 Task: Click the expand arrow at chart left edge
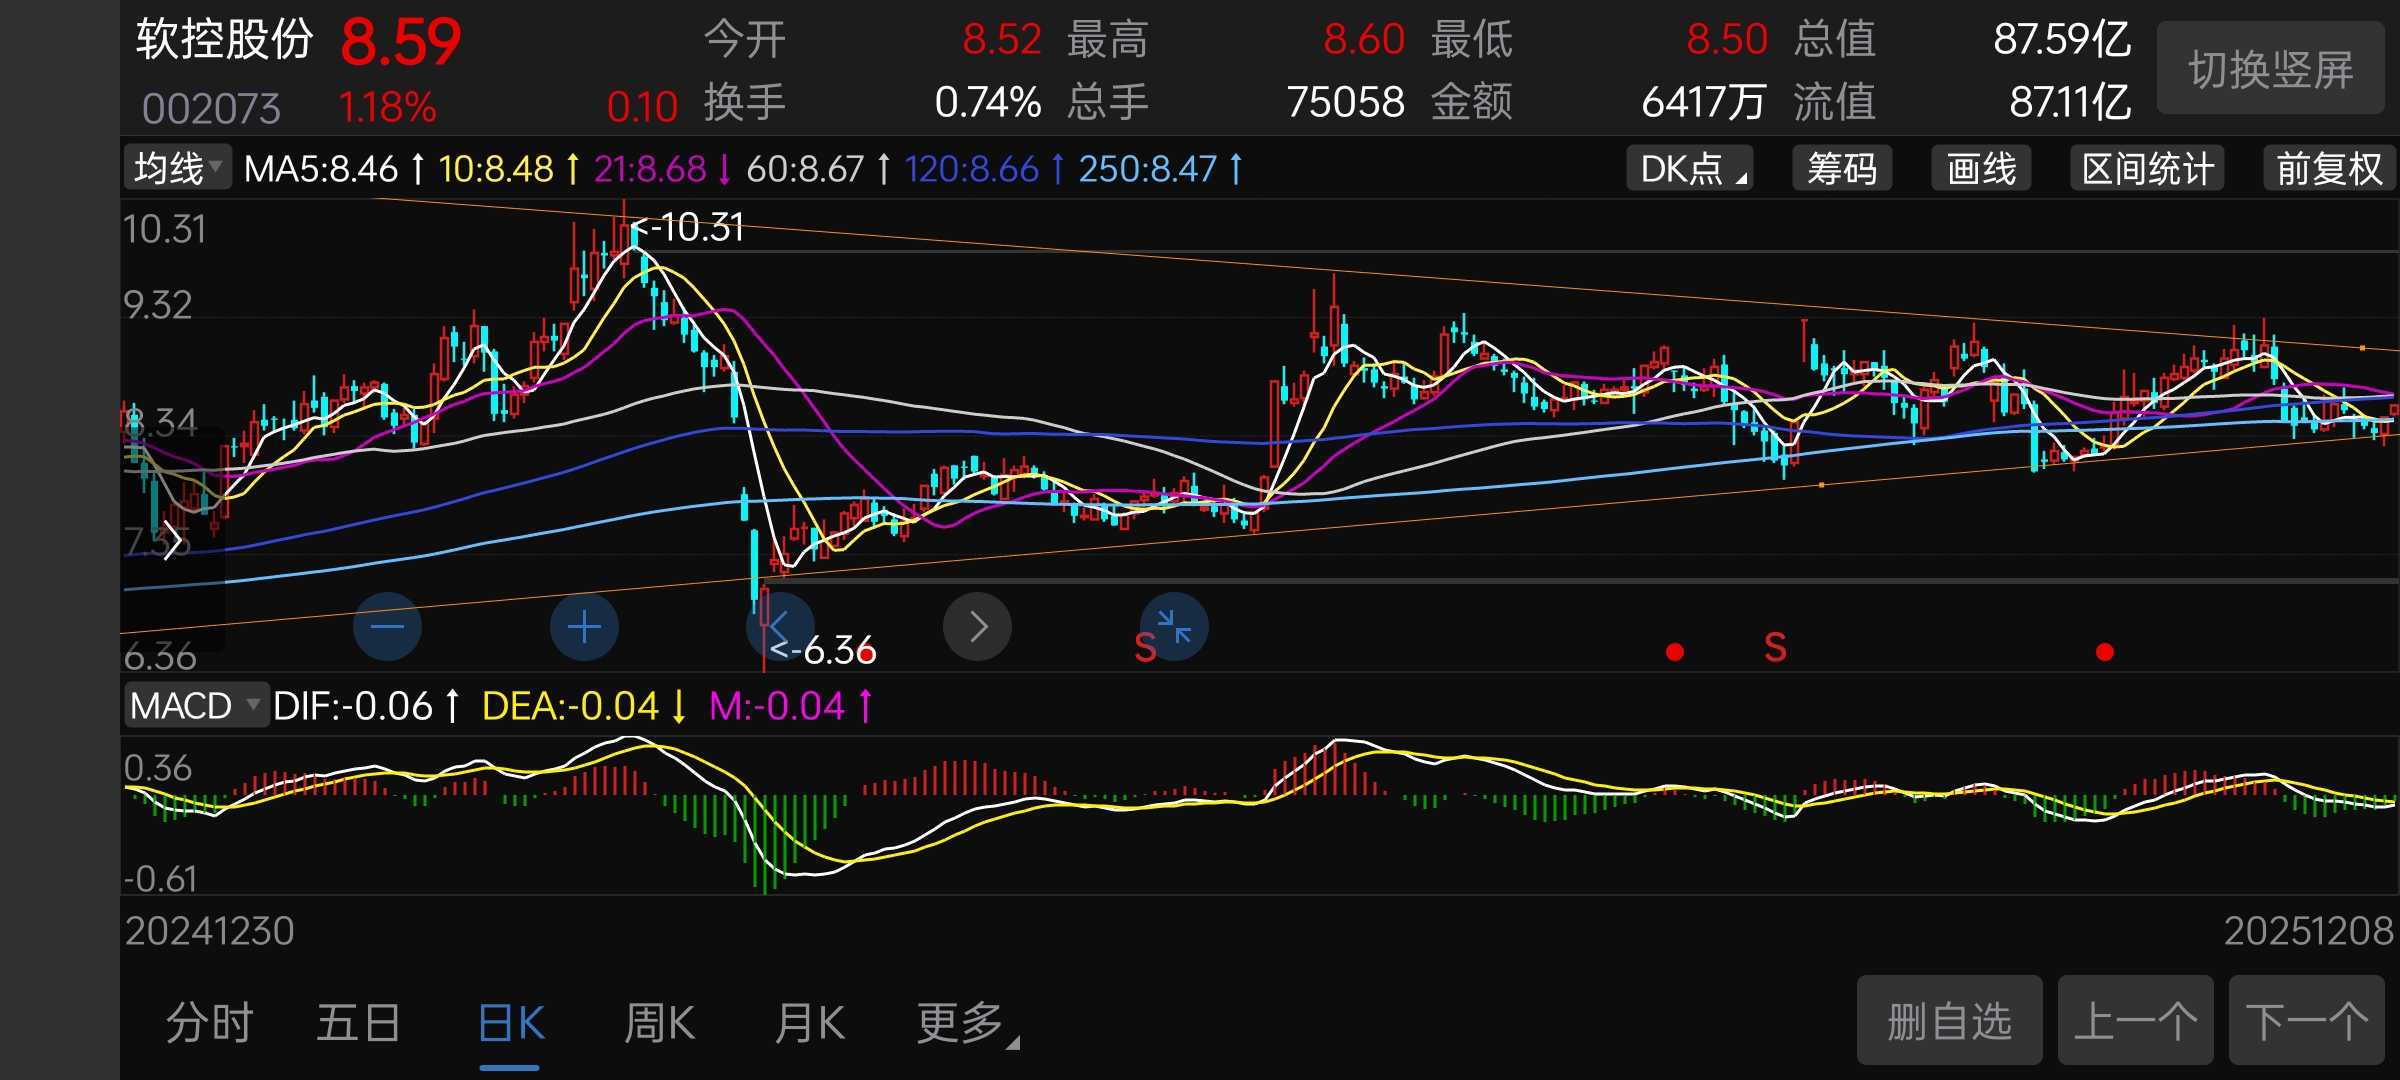172,541
